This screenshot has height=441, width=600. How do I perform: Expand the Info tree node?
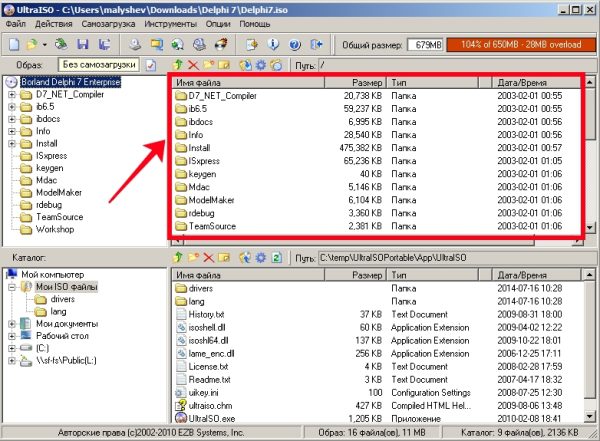12,131
